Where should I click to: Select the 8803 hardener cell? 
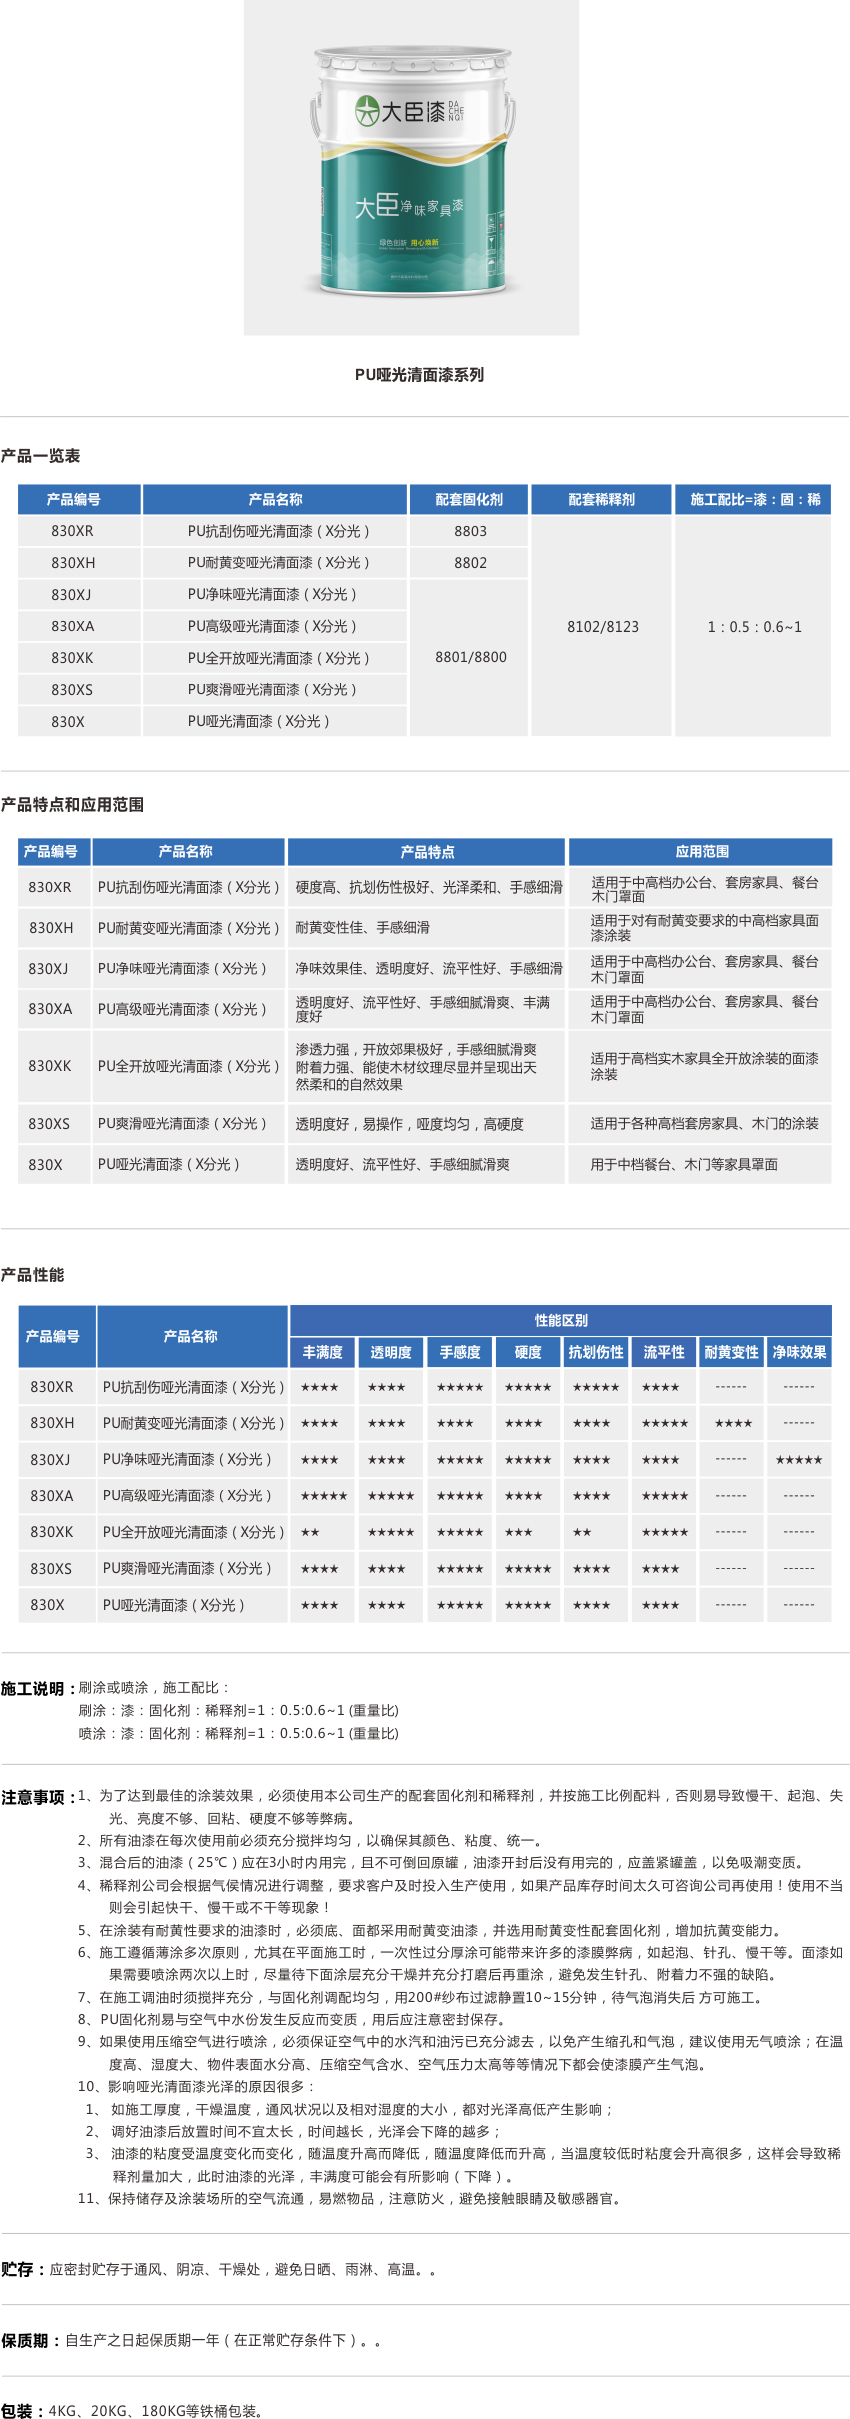coord(470,531)
